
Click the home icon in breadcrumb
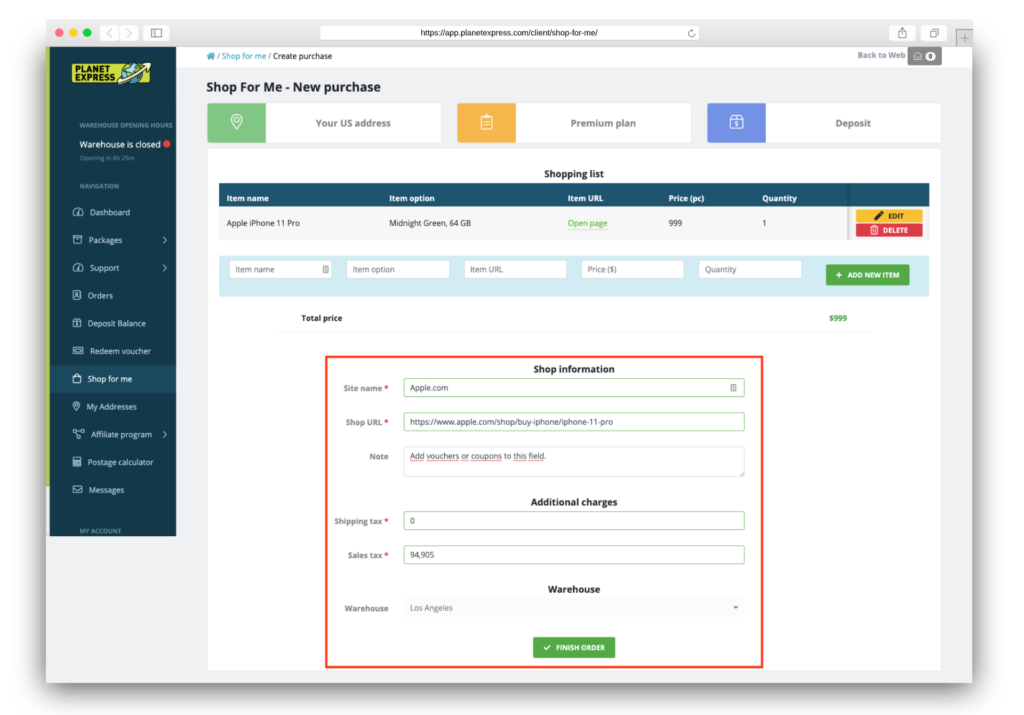point(210,56)
